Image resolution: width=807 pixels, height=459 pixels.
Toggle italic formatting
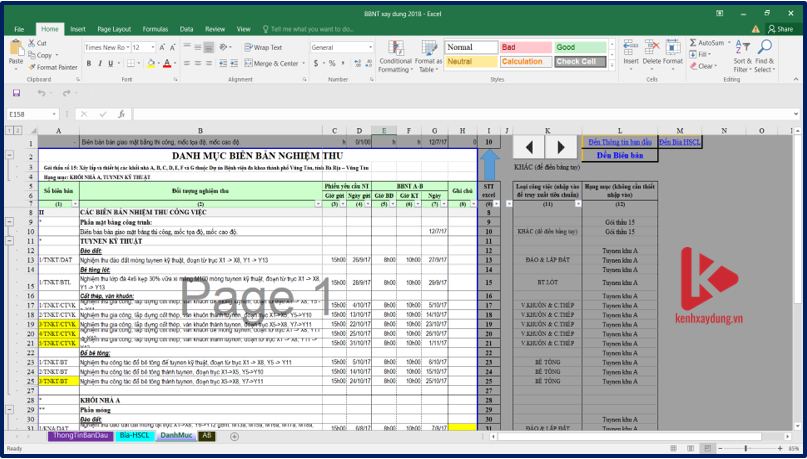tap(99, 63)
